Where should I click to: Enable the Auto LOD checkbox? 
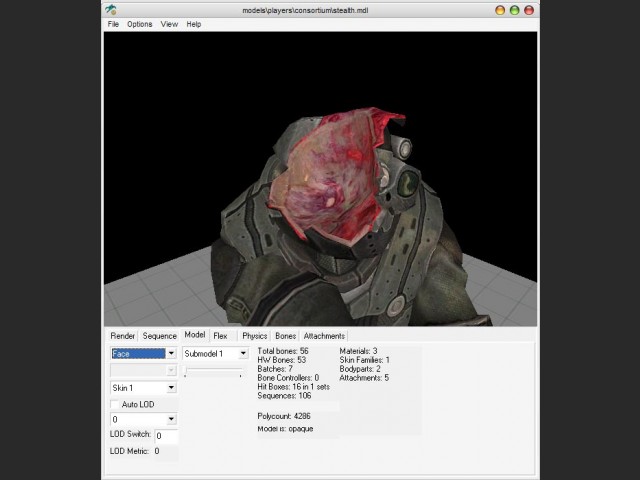[115, 404]
